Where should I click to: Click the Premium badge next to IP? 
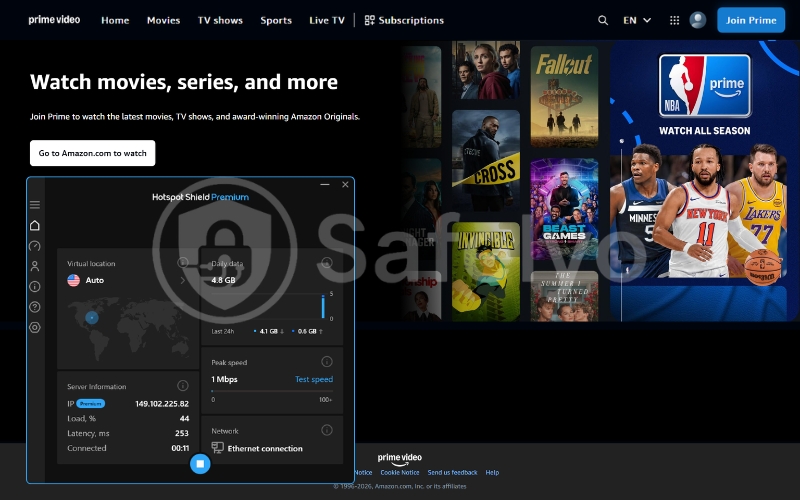(90, 404)
